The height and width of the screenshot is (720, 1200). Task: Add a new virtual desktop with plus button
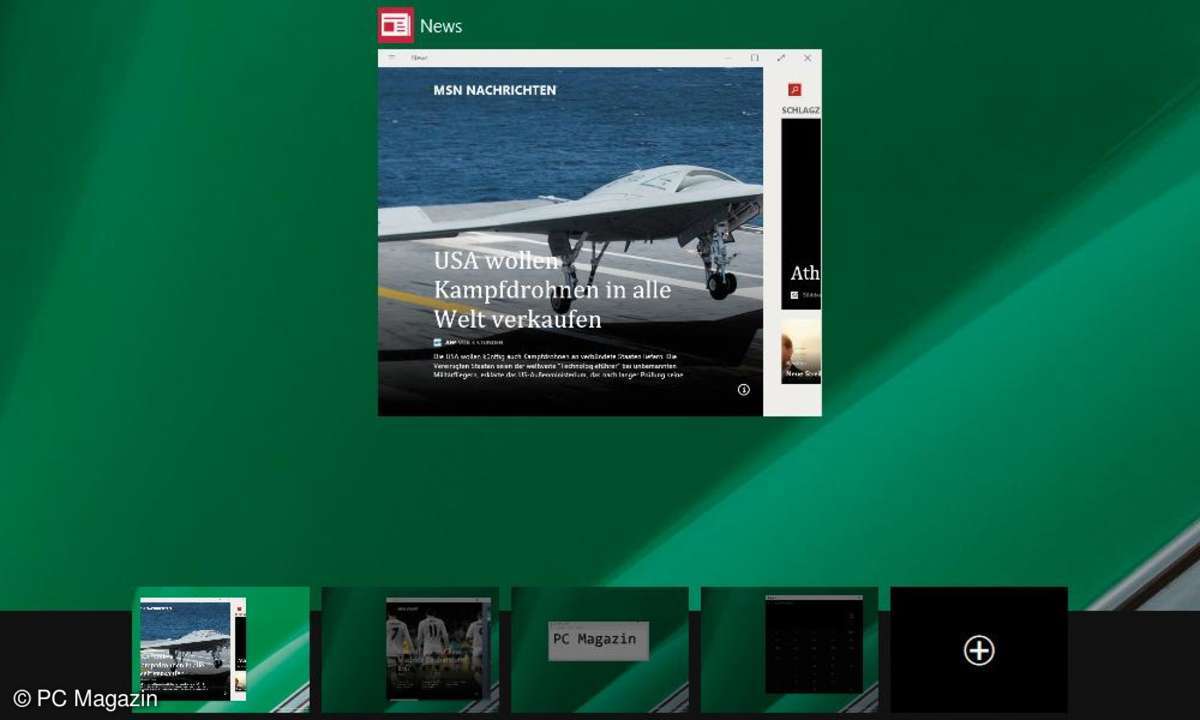coord(979,650)
